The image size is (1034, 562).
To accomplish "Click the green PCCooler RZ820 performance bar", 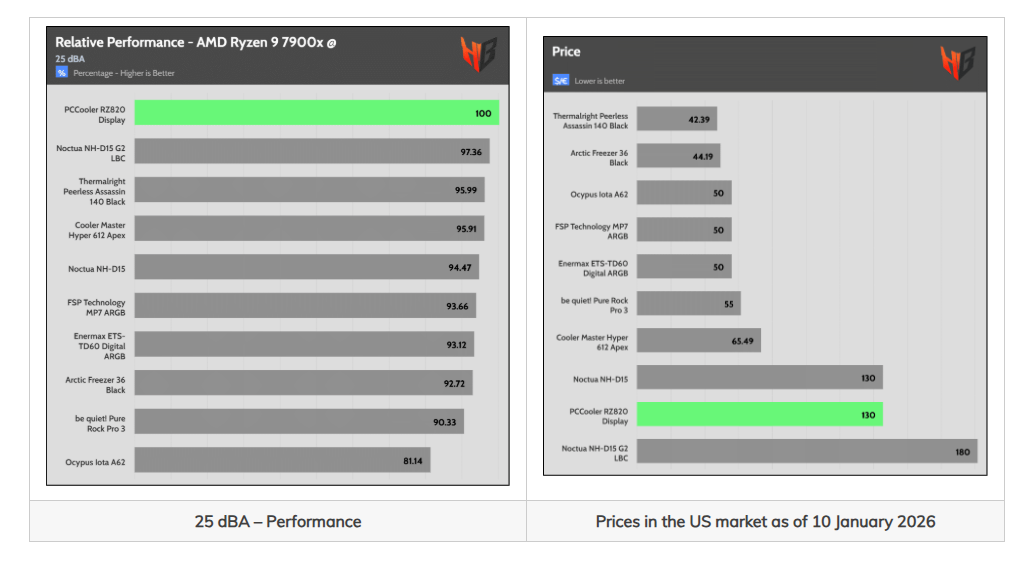I will (317, 113).
